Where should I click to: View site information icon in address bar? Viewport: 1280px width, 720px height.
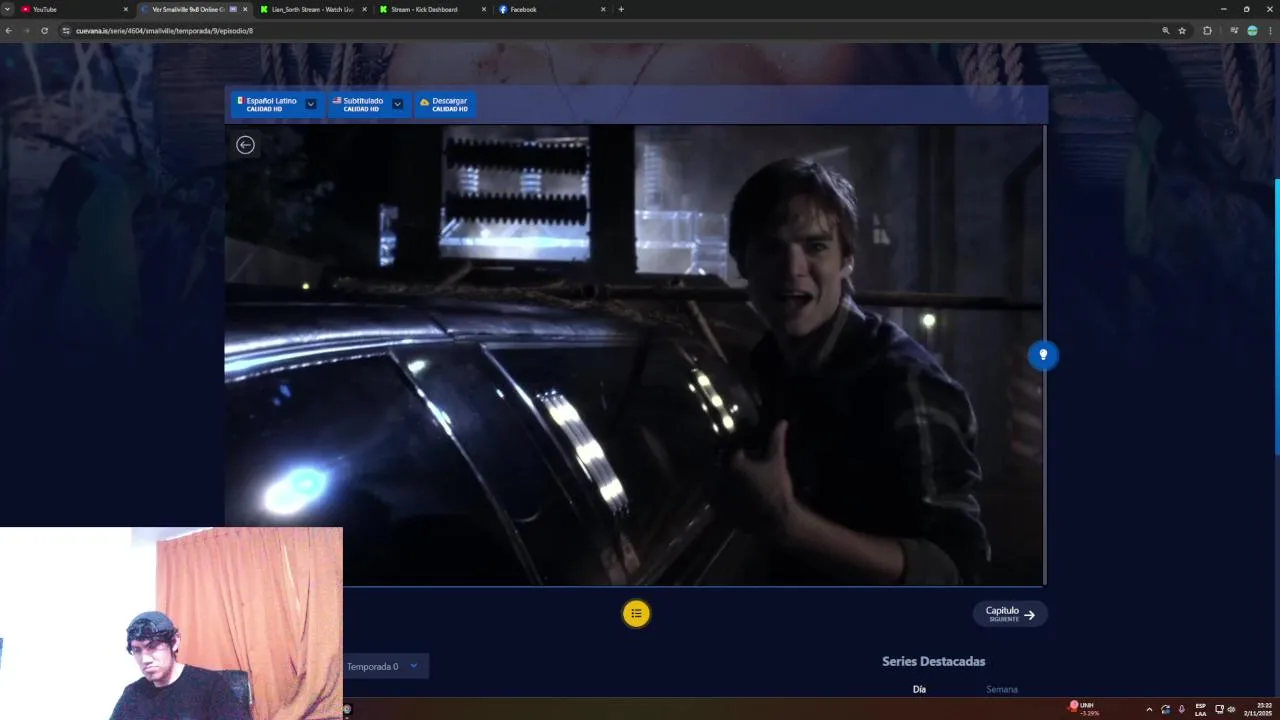click(66, 31)
